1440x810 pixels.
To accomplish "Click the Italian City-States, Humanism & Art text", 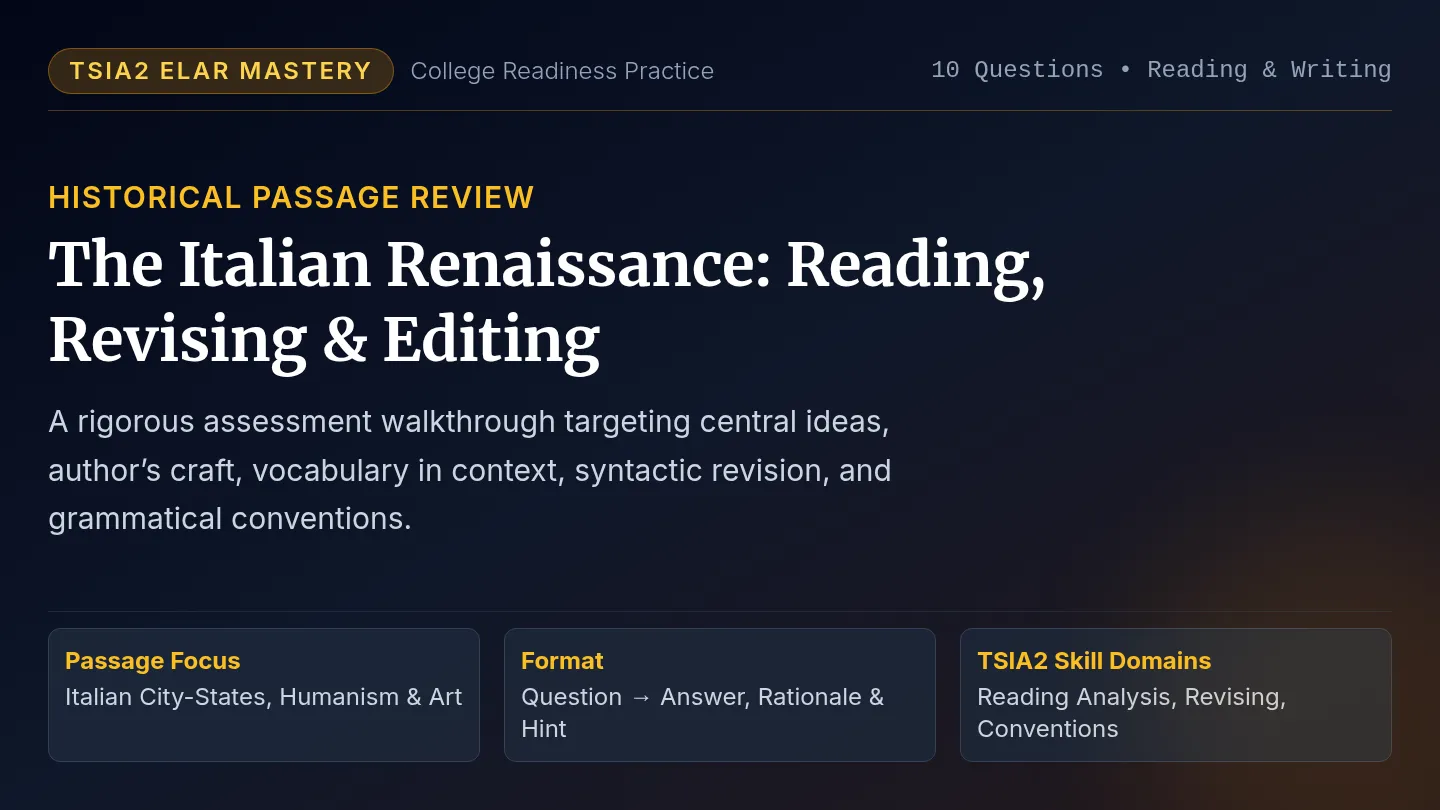I will [x=264, y=697].
